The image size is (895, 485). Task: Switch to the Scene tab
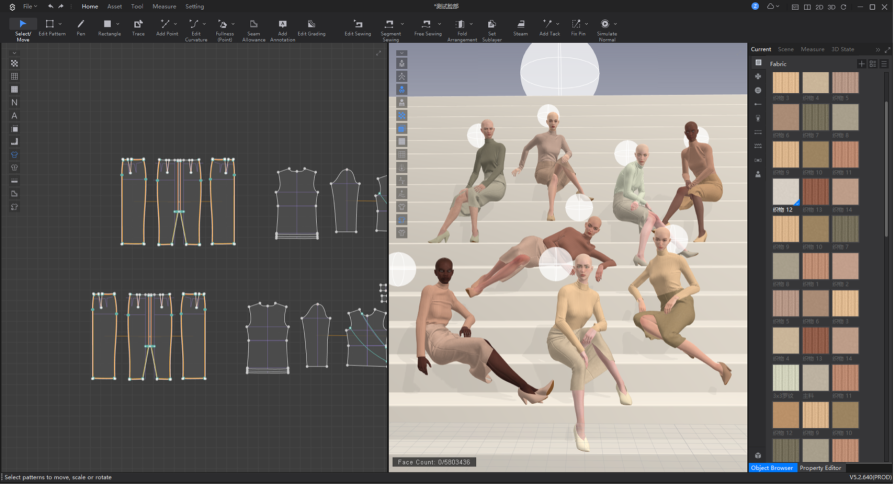786,48
